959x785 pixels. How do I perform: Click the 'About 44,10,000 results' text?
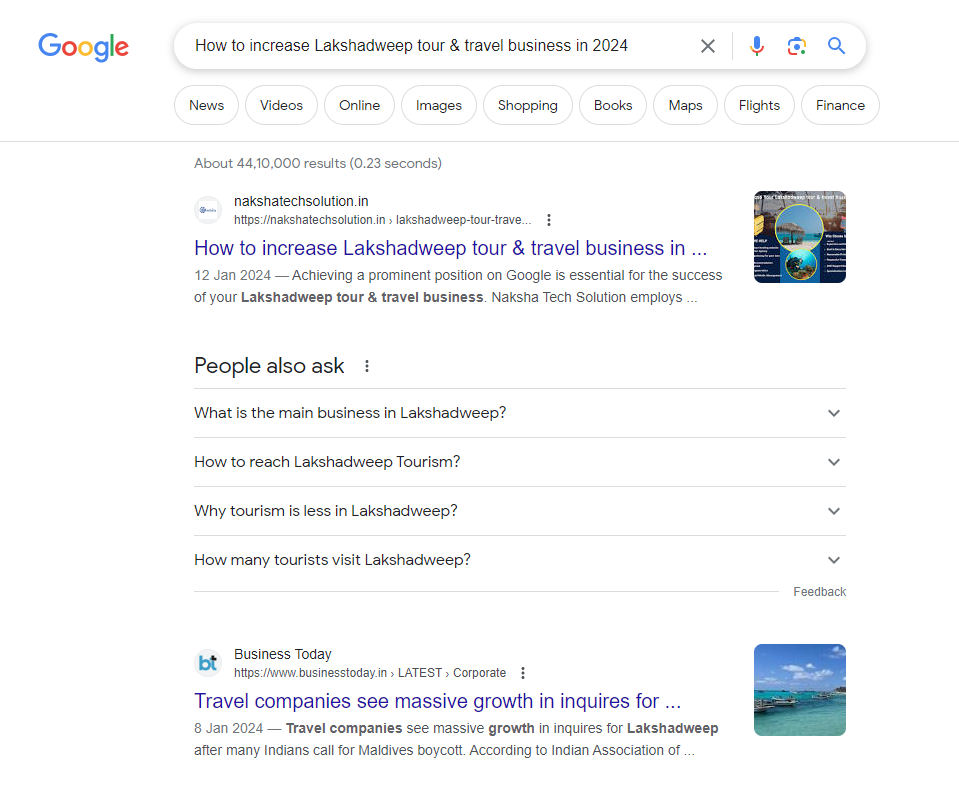point(318,164)
